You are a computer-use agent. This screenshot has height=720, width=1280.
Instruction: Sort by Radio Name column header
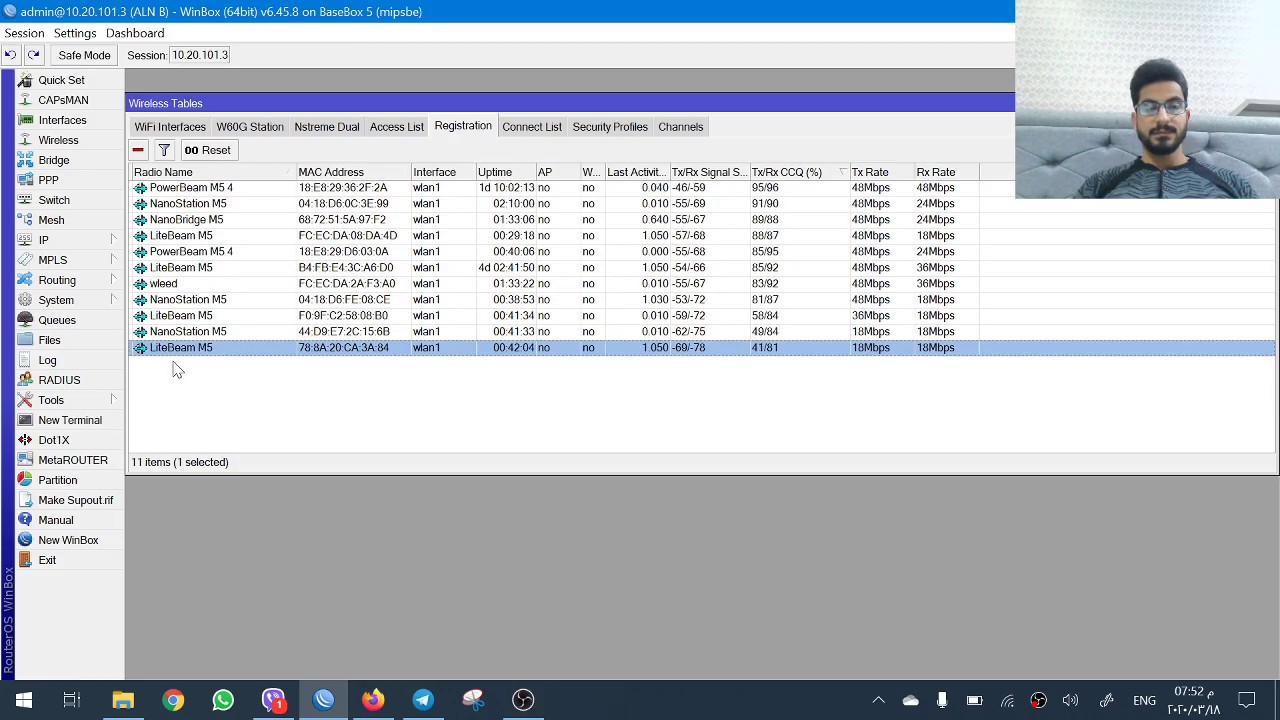(x=213, y=172)
